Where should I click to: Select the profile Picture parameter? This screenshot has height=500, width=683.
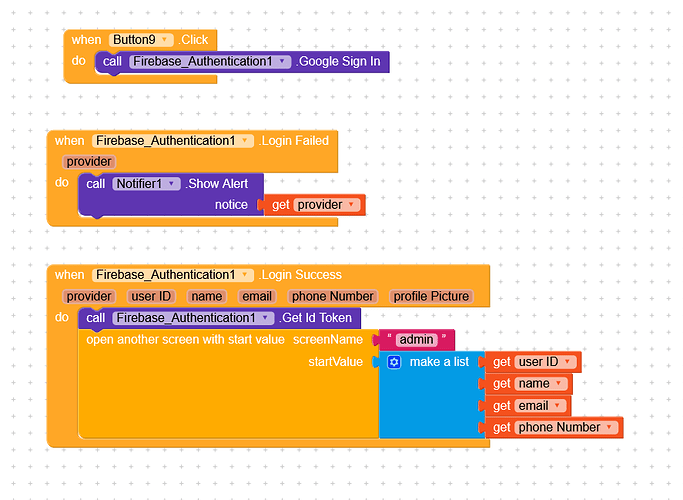pyautogui.click(x=431, y=297)
